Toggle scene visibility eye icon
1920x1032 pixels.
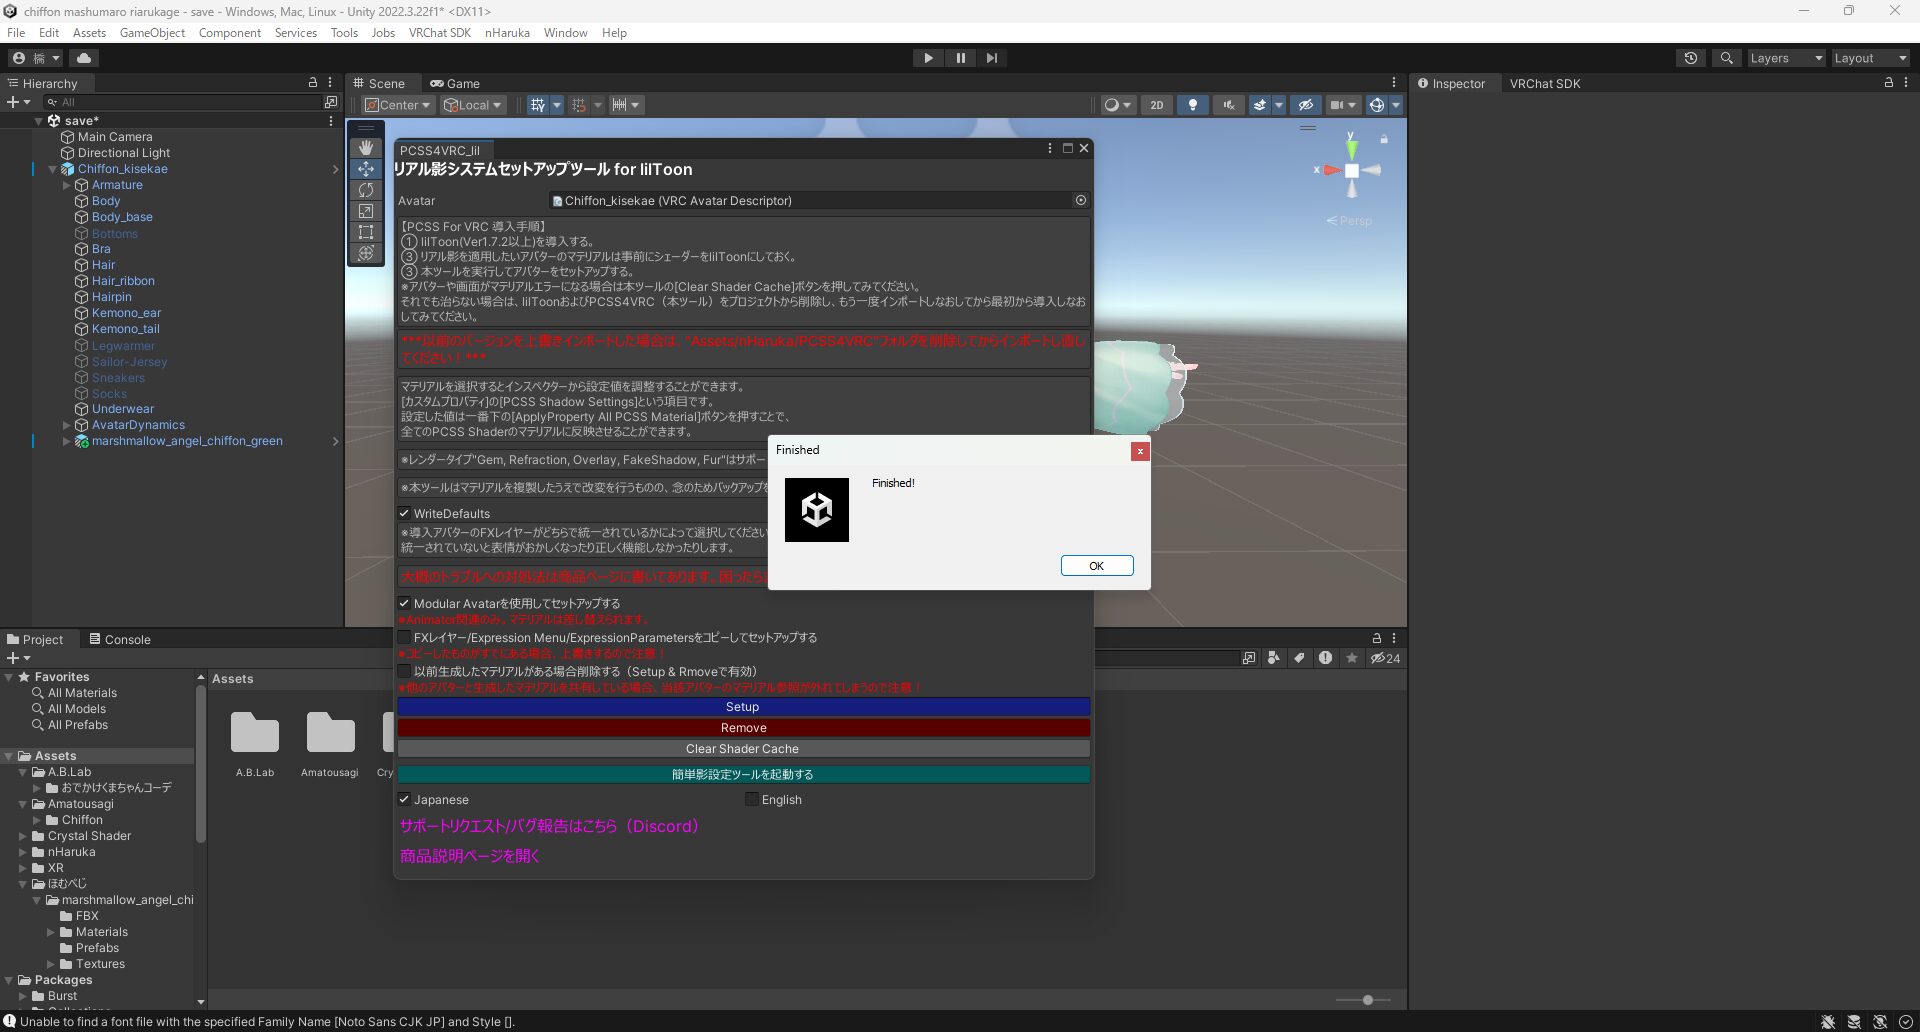coord(1306,105)
